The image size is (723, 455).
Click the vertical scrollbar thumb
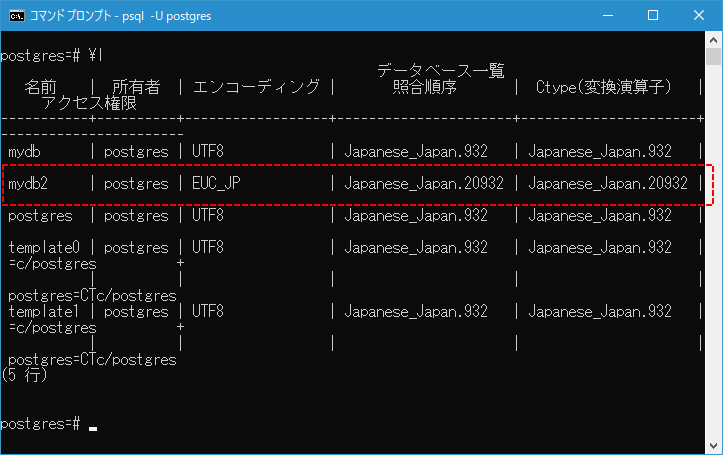click(x=713, y=57)
